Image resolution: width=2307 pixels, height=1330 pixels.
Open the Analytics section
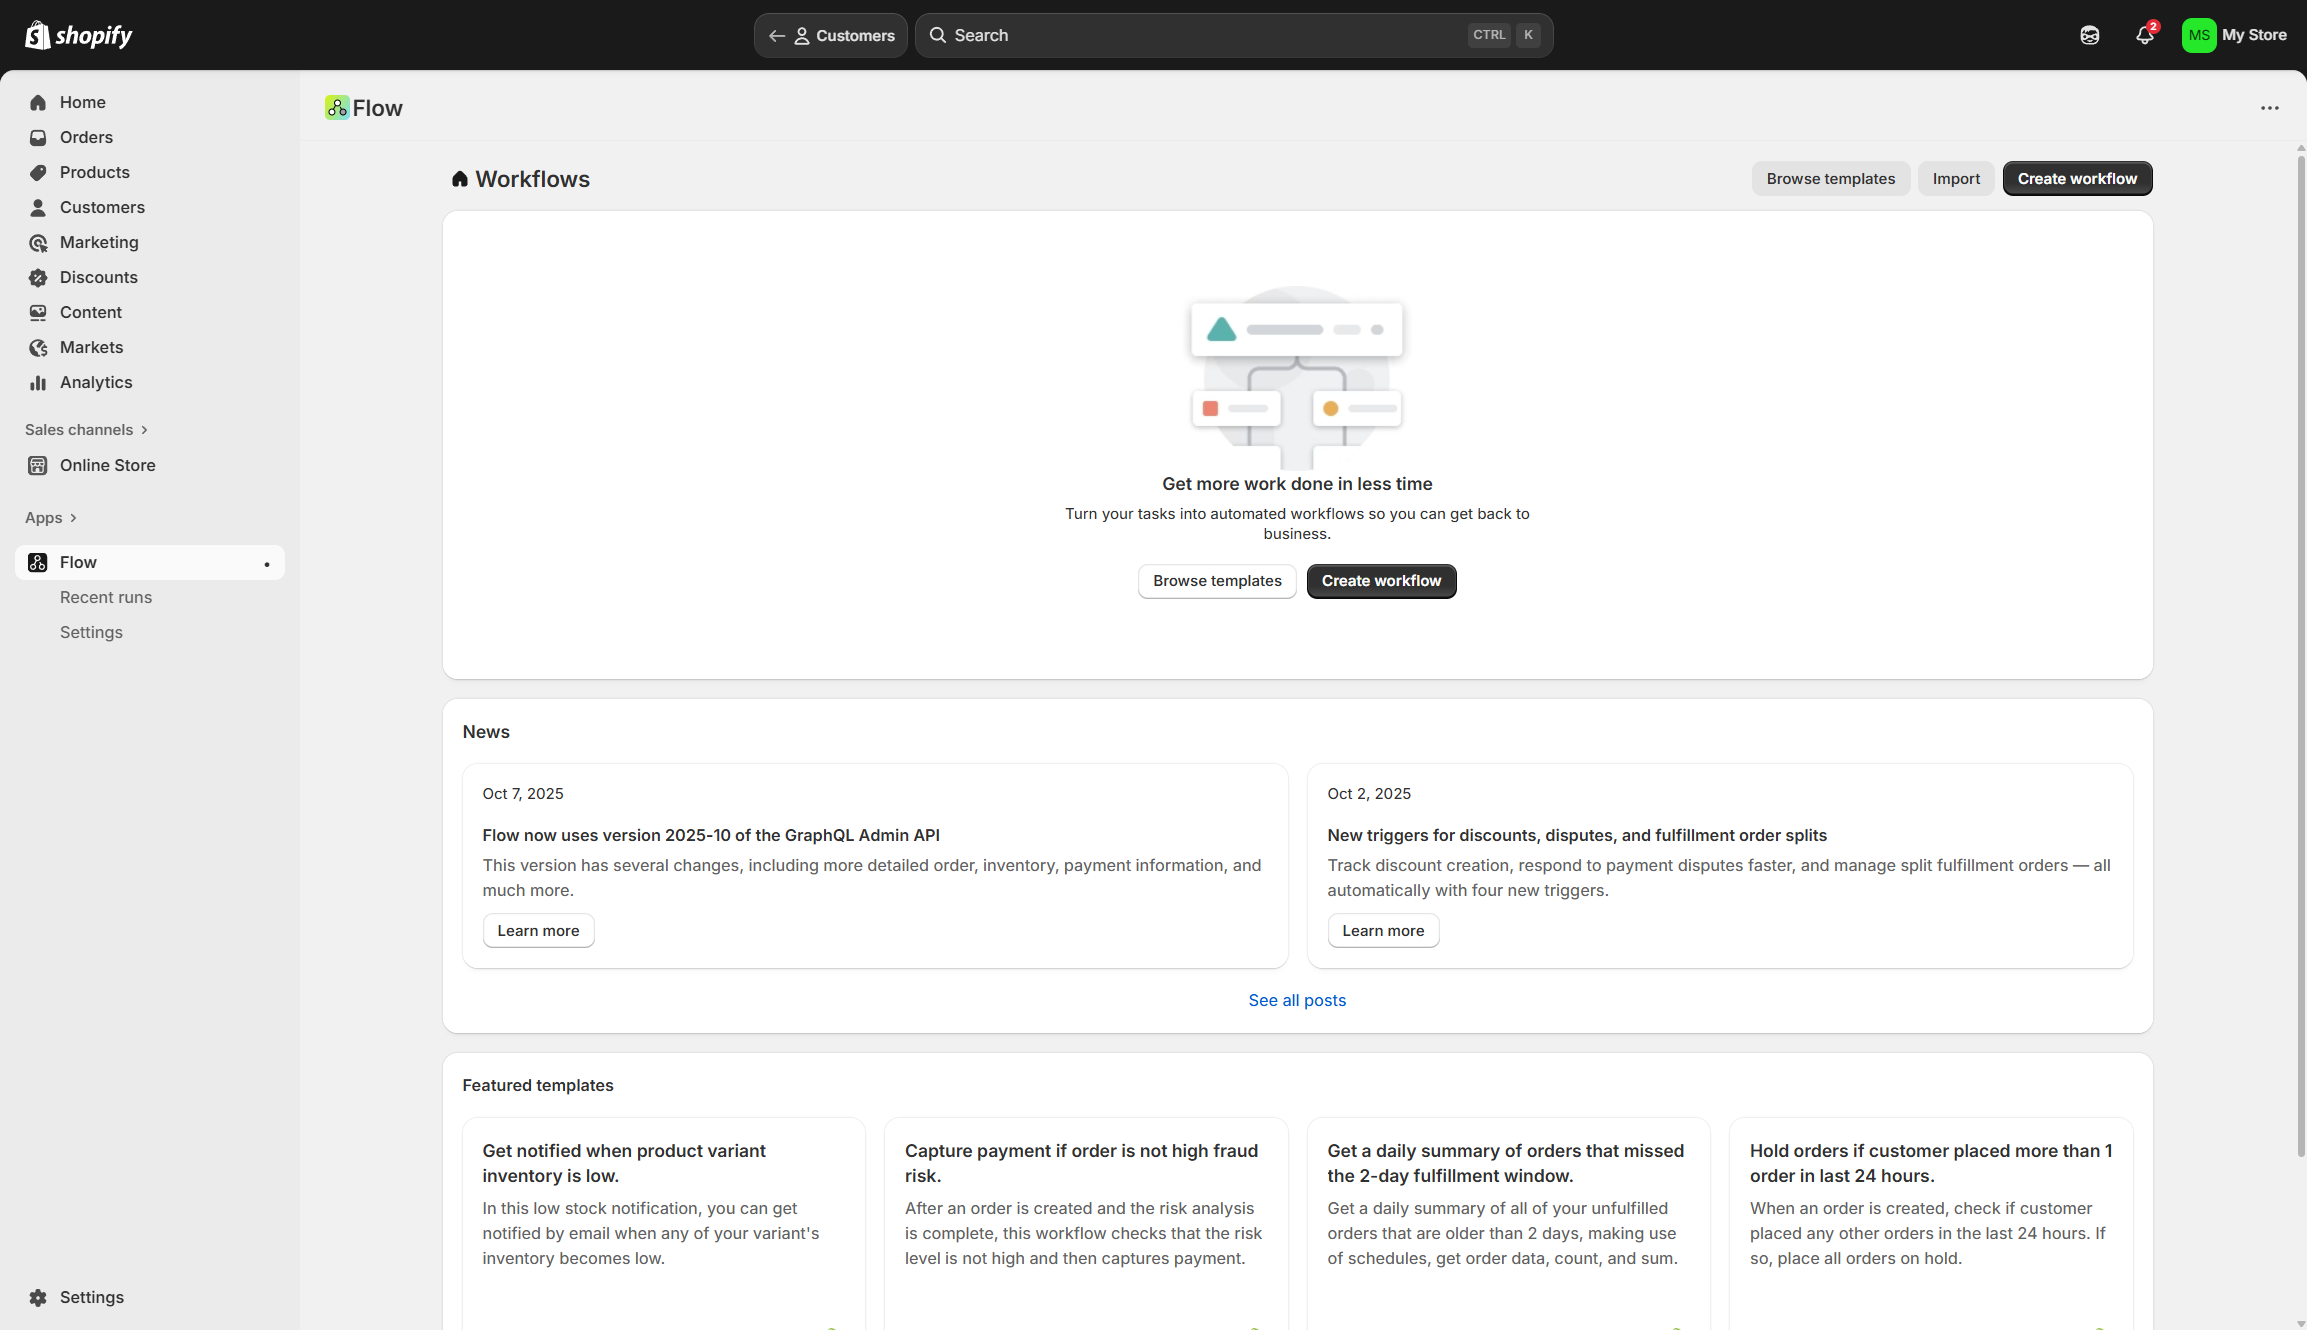[x=95, y=382]
